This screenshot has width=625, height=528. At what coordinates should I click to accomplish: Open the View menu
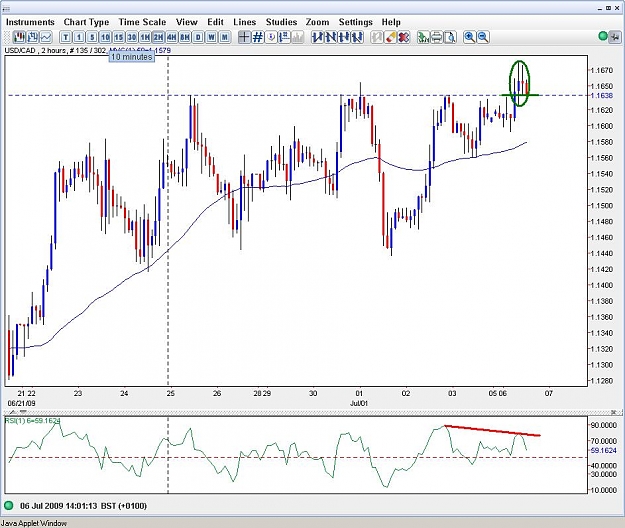[187, 22]
